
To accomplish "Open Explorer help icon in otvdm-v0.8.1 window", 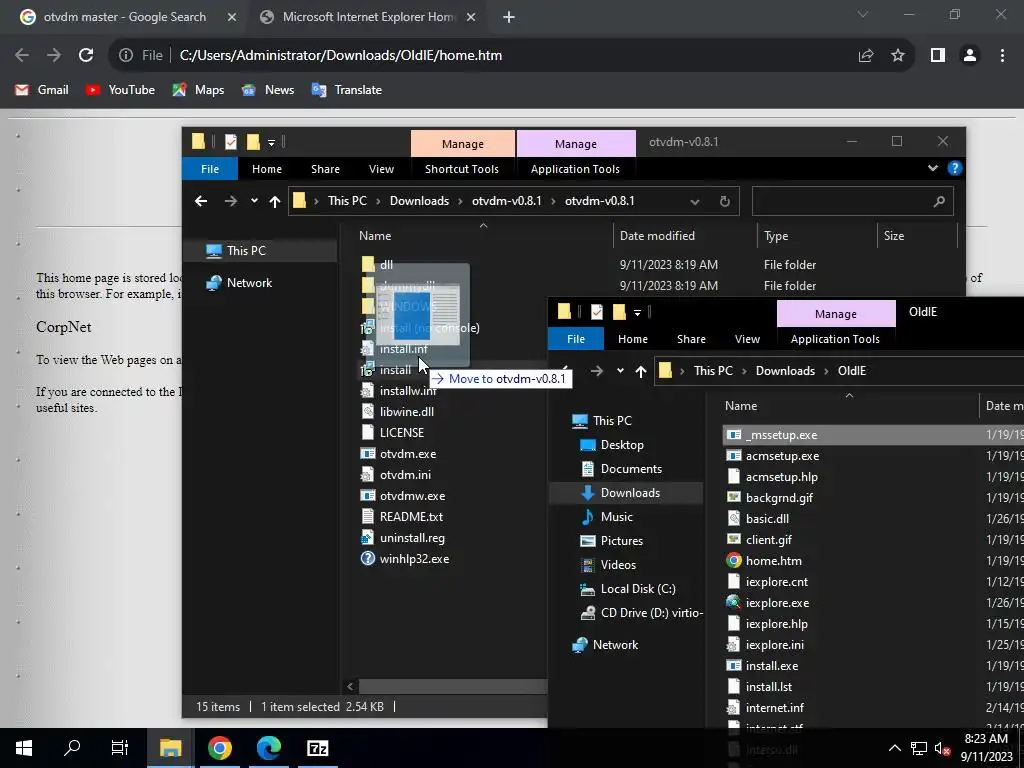I will (x=954, y=168).
